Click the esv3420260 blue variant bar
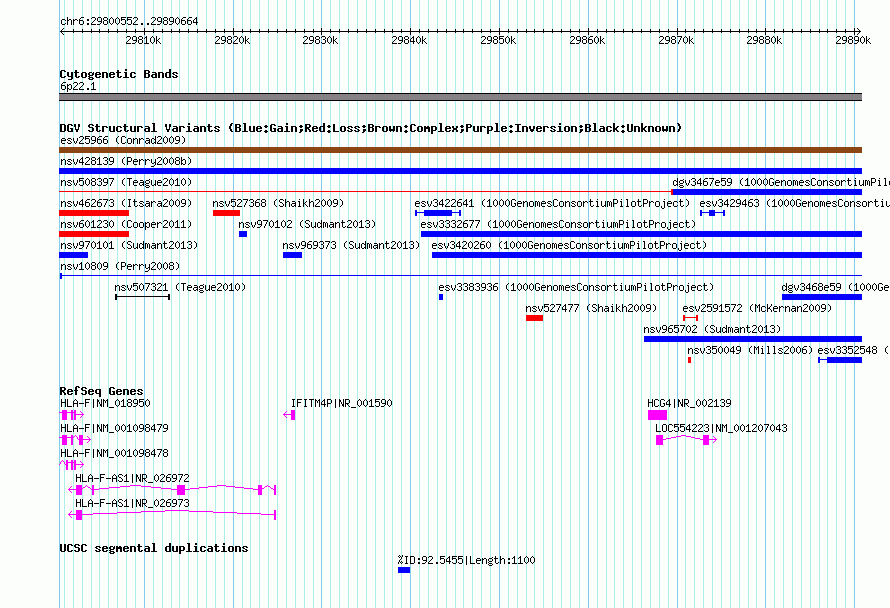 [x=647, y=255]
